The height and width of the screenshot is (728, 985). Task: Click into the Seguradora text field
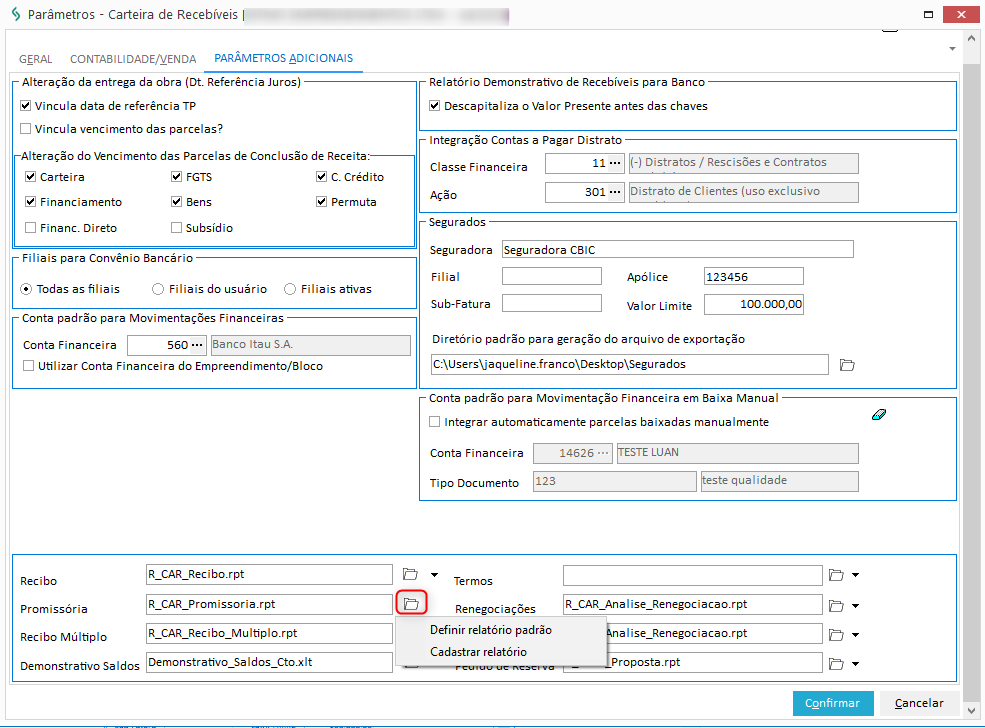pos(677,249)
